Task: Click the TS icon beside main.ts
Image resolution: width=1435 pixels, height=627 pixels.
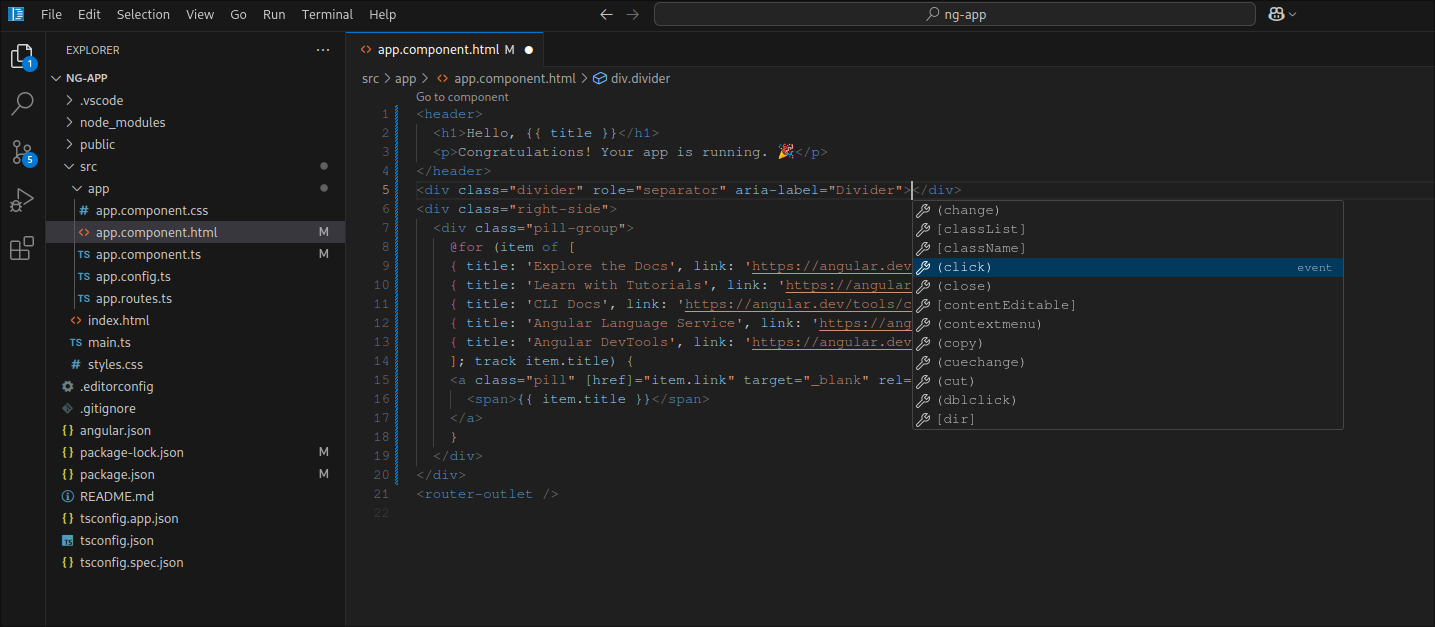Action: pos(76,342)
